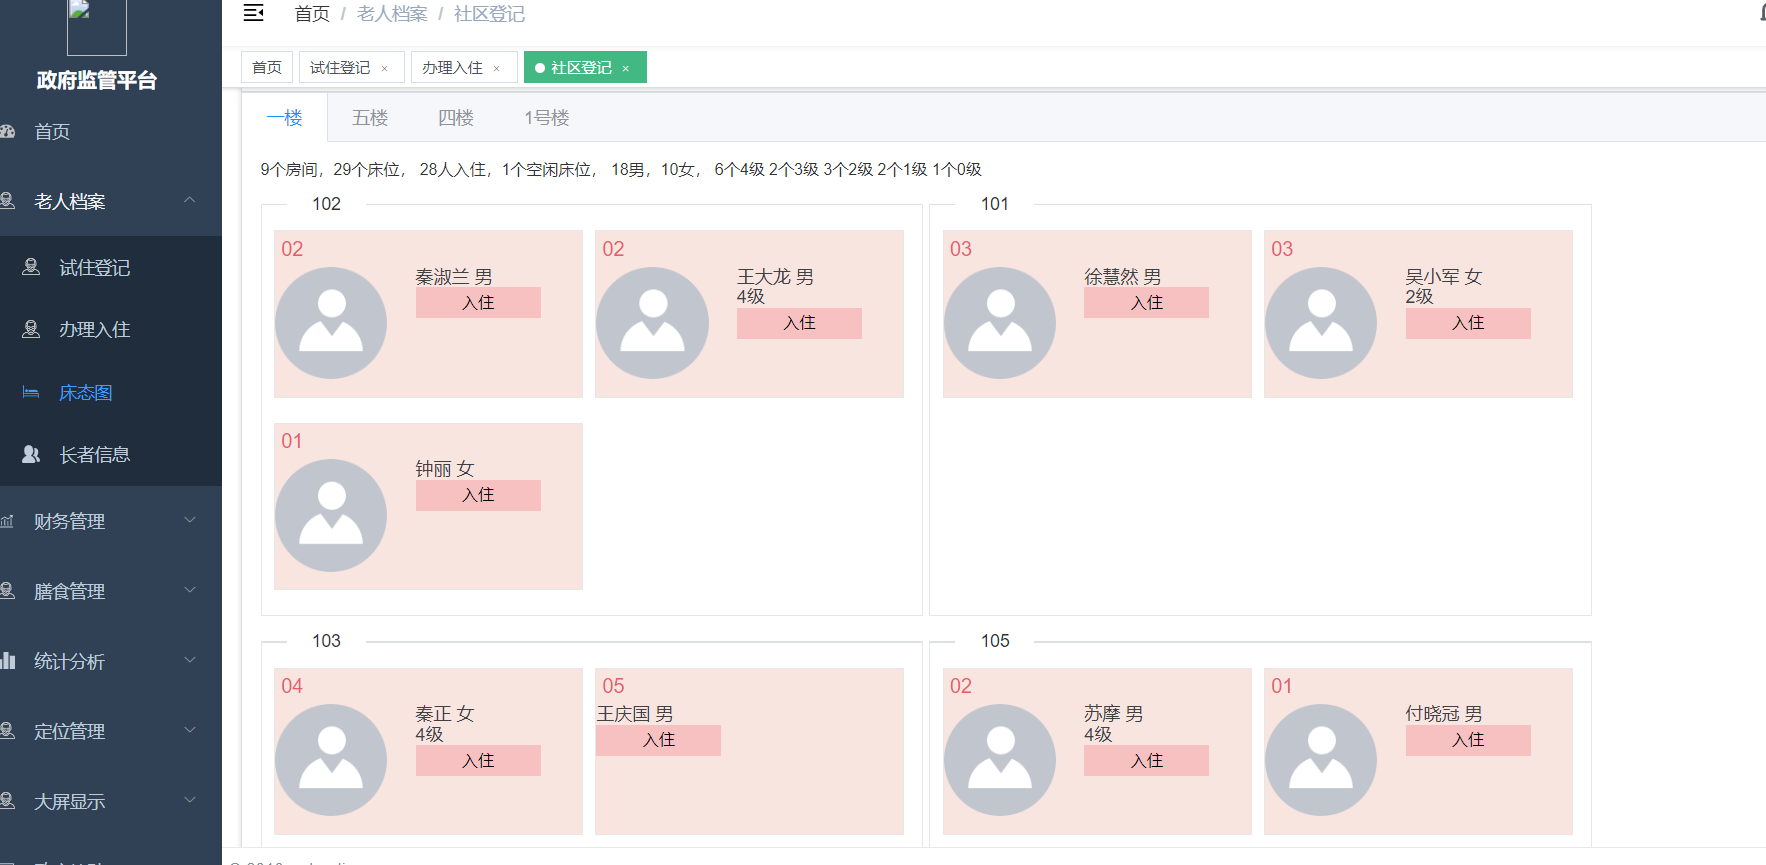Click 付晓冠's avatar picture
The image size is (1766, 865).
[1321, 760]
